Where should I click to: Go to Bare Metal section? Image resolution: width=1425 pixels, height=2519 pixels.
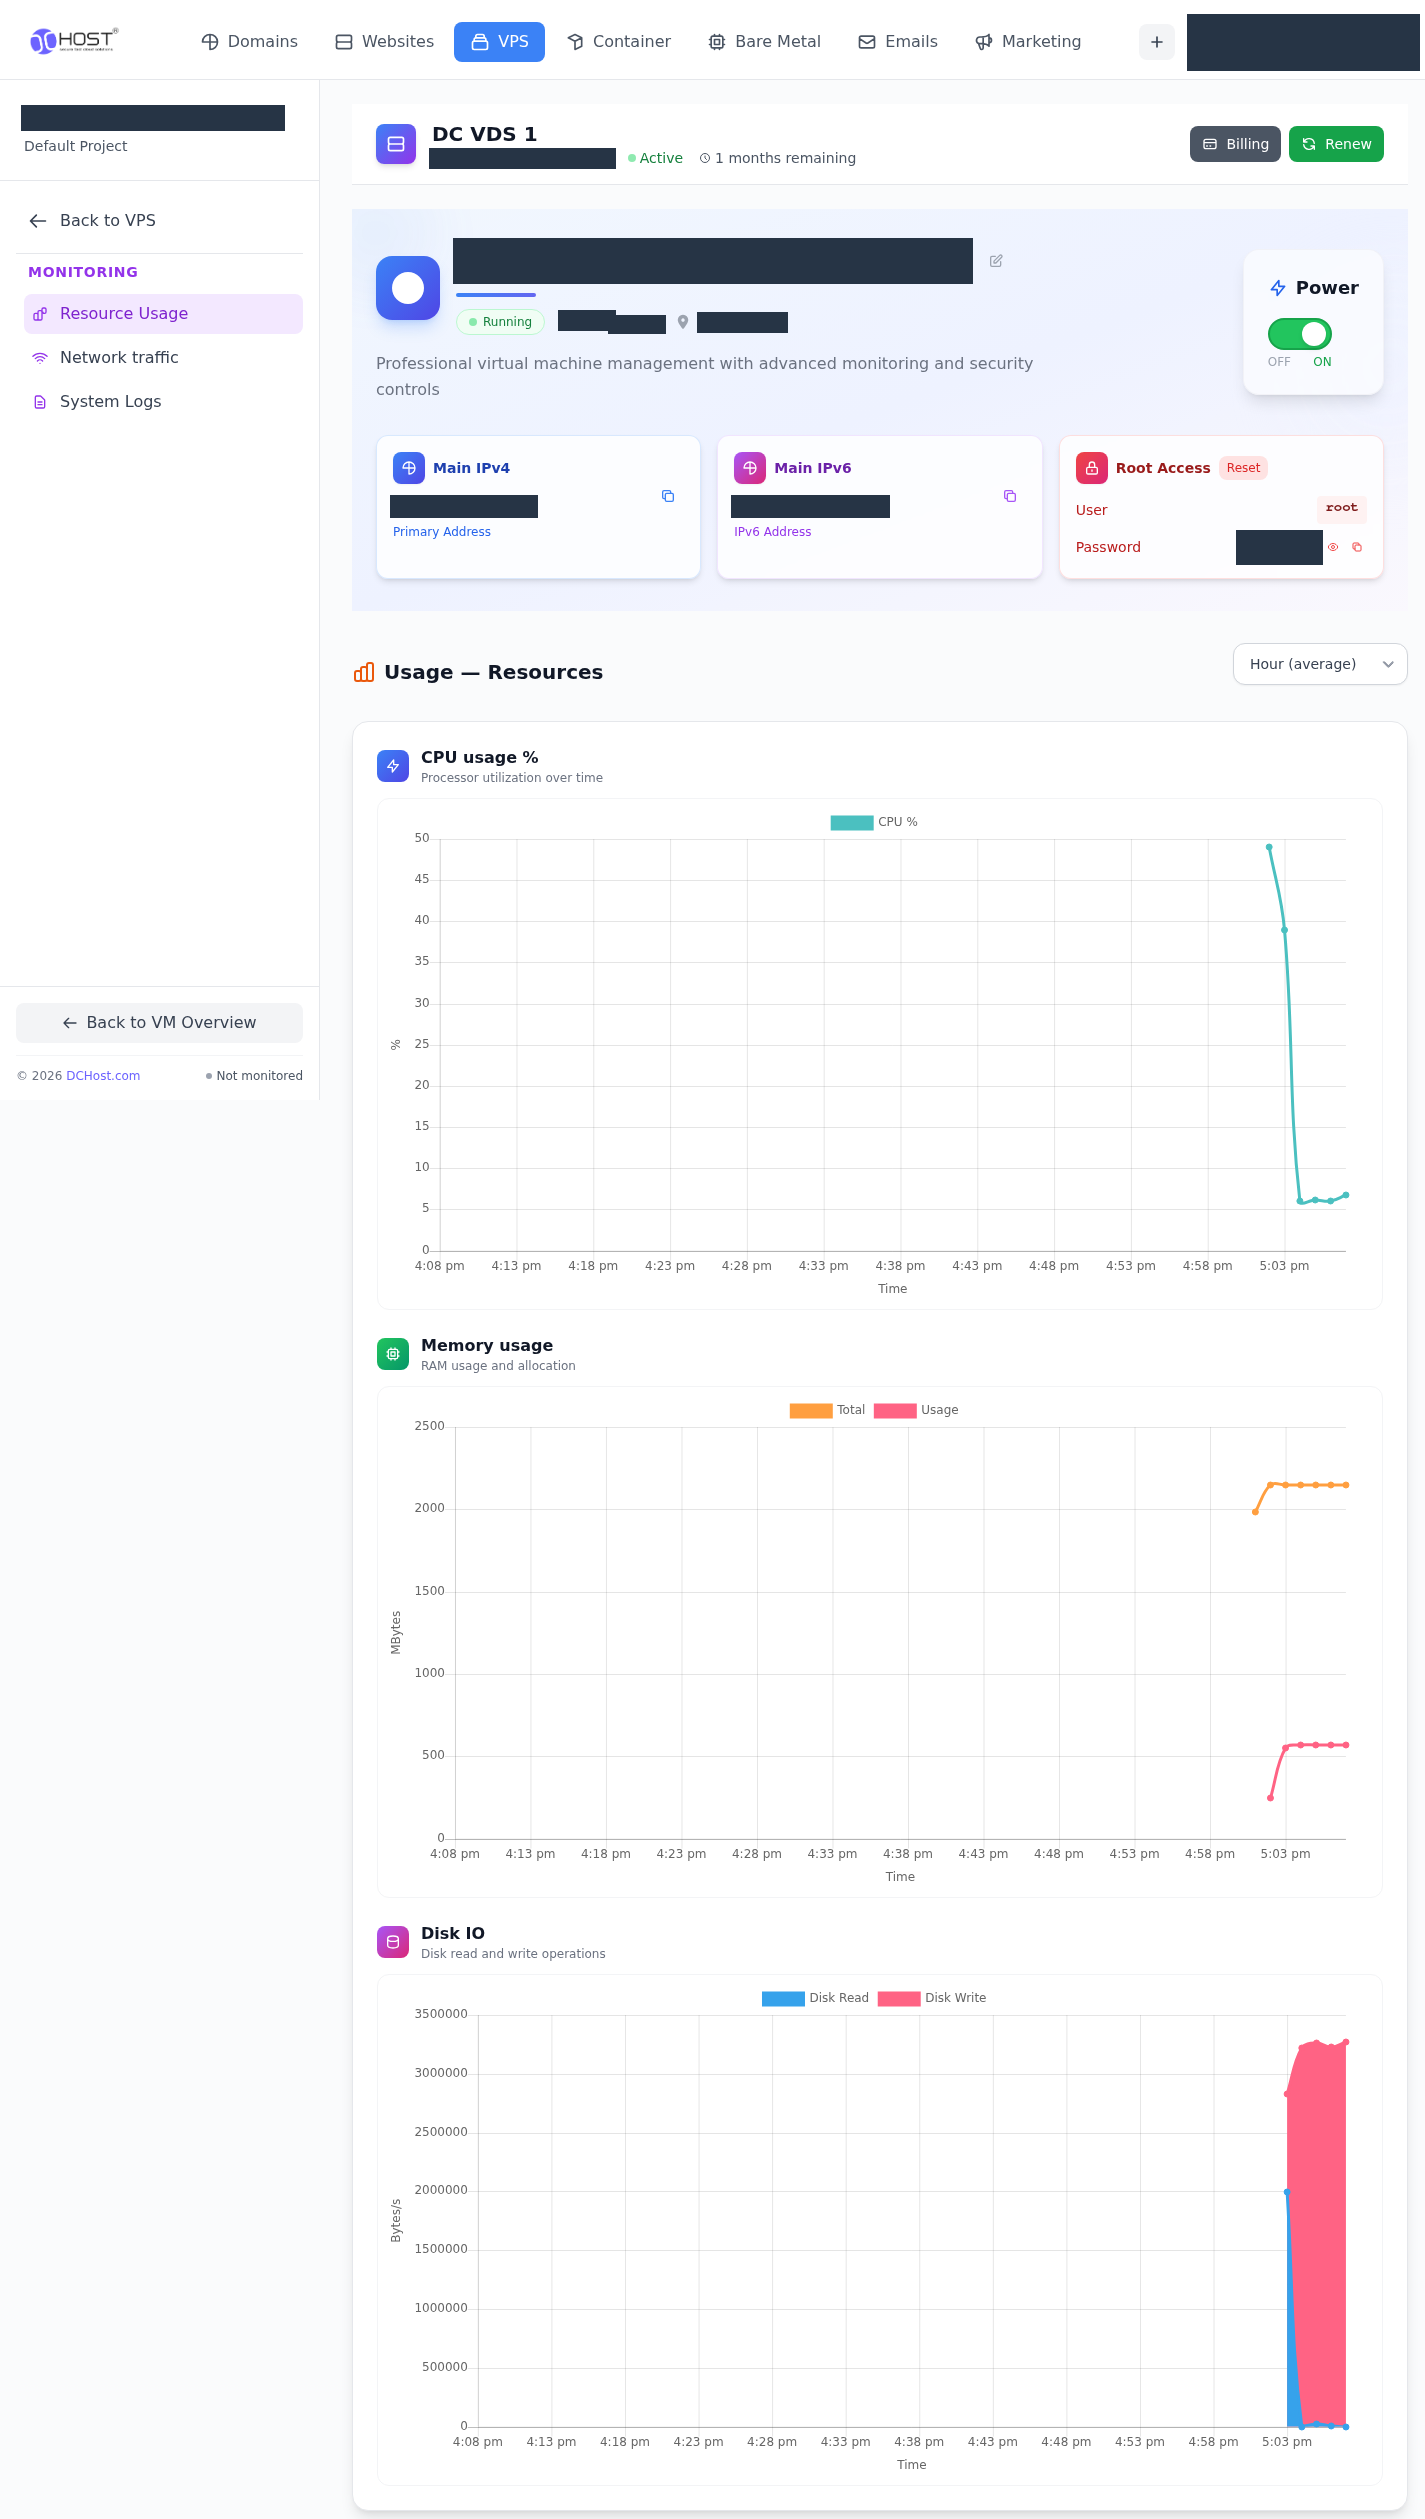click(765, 41)
